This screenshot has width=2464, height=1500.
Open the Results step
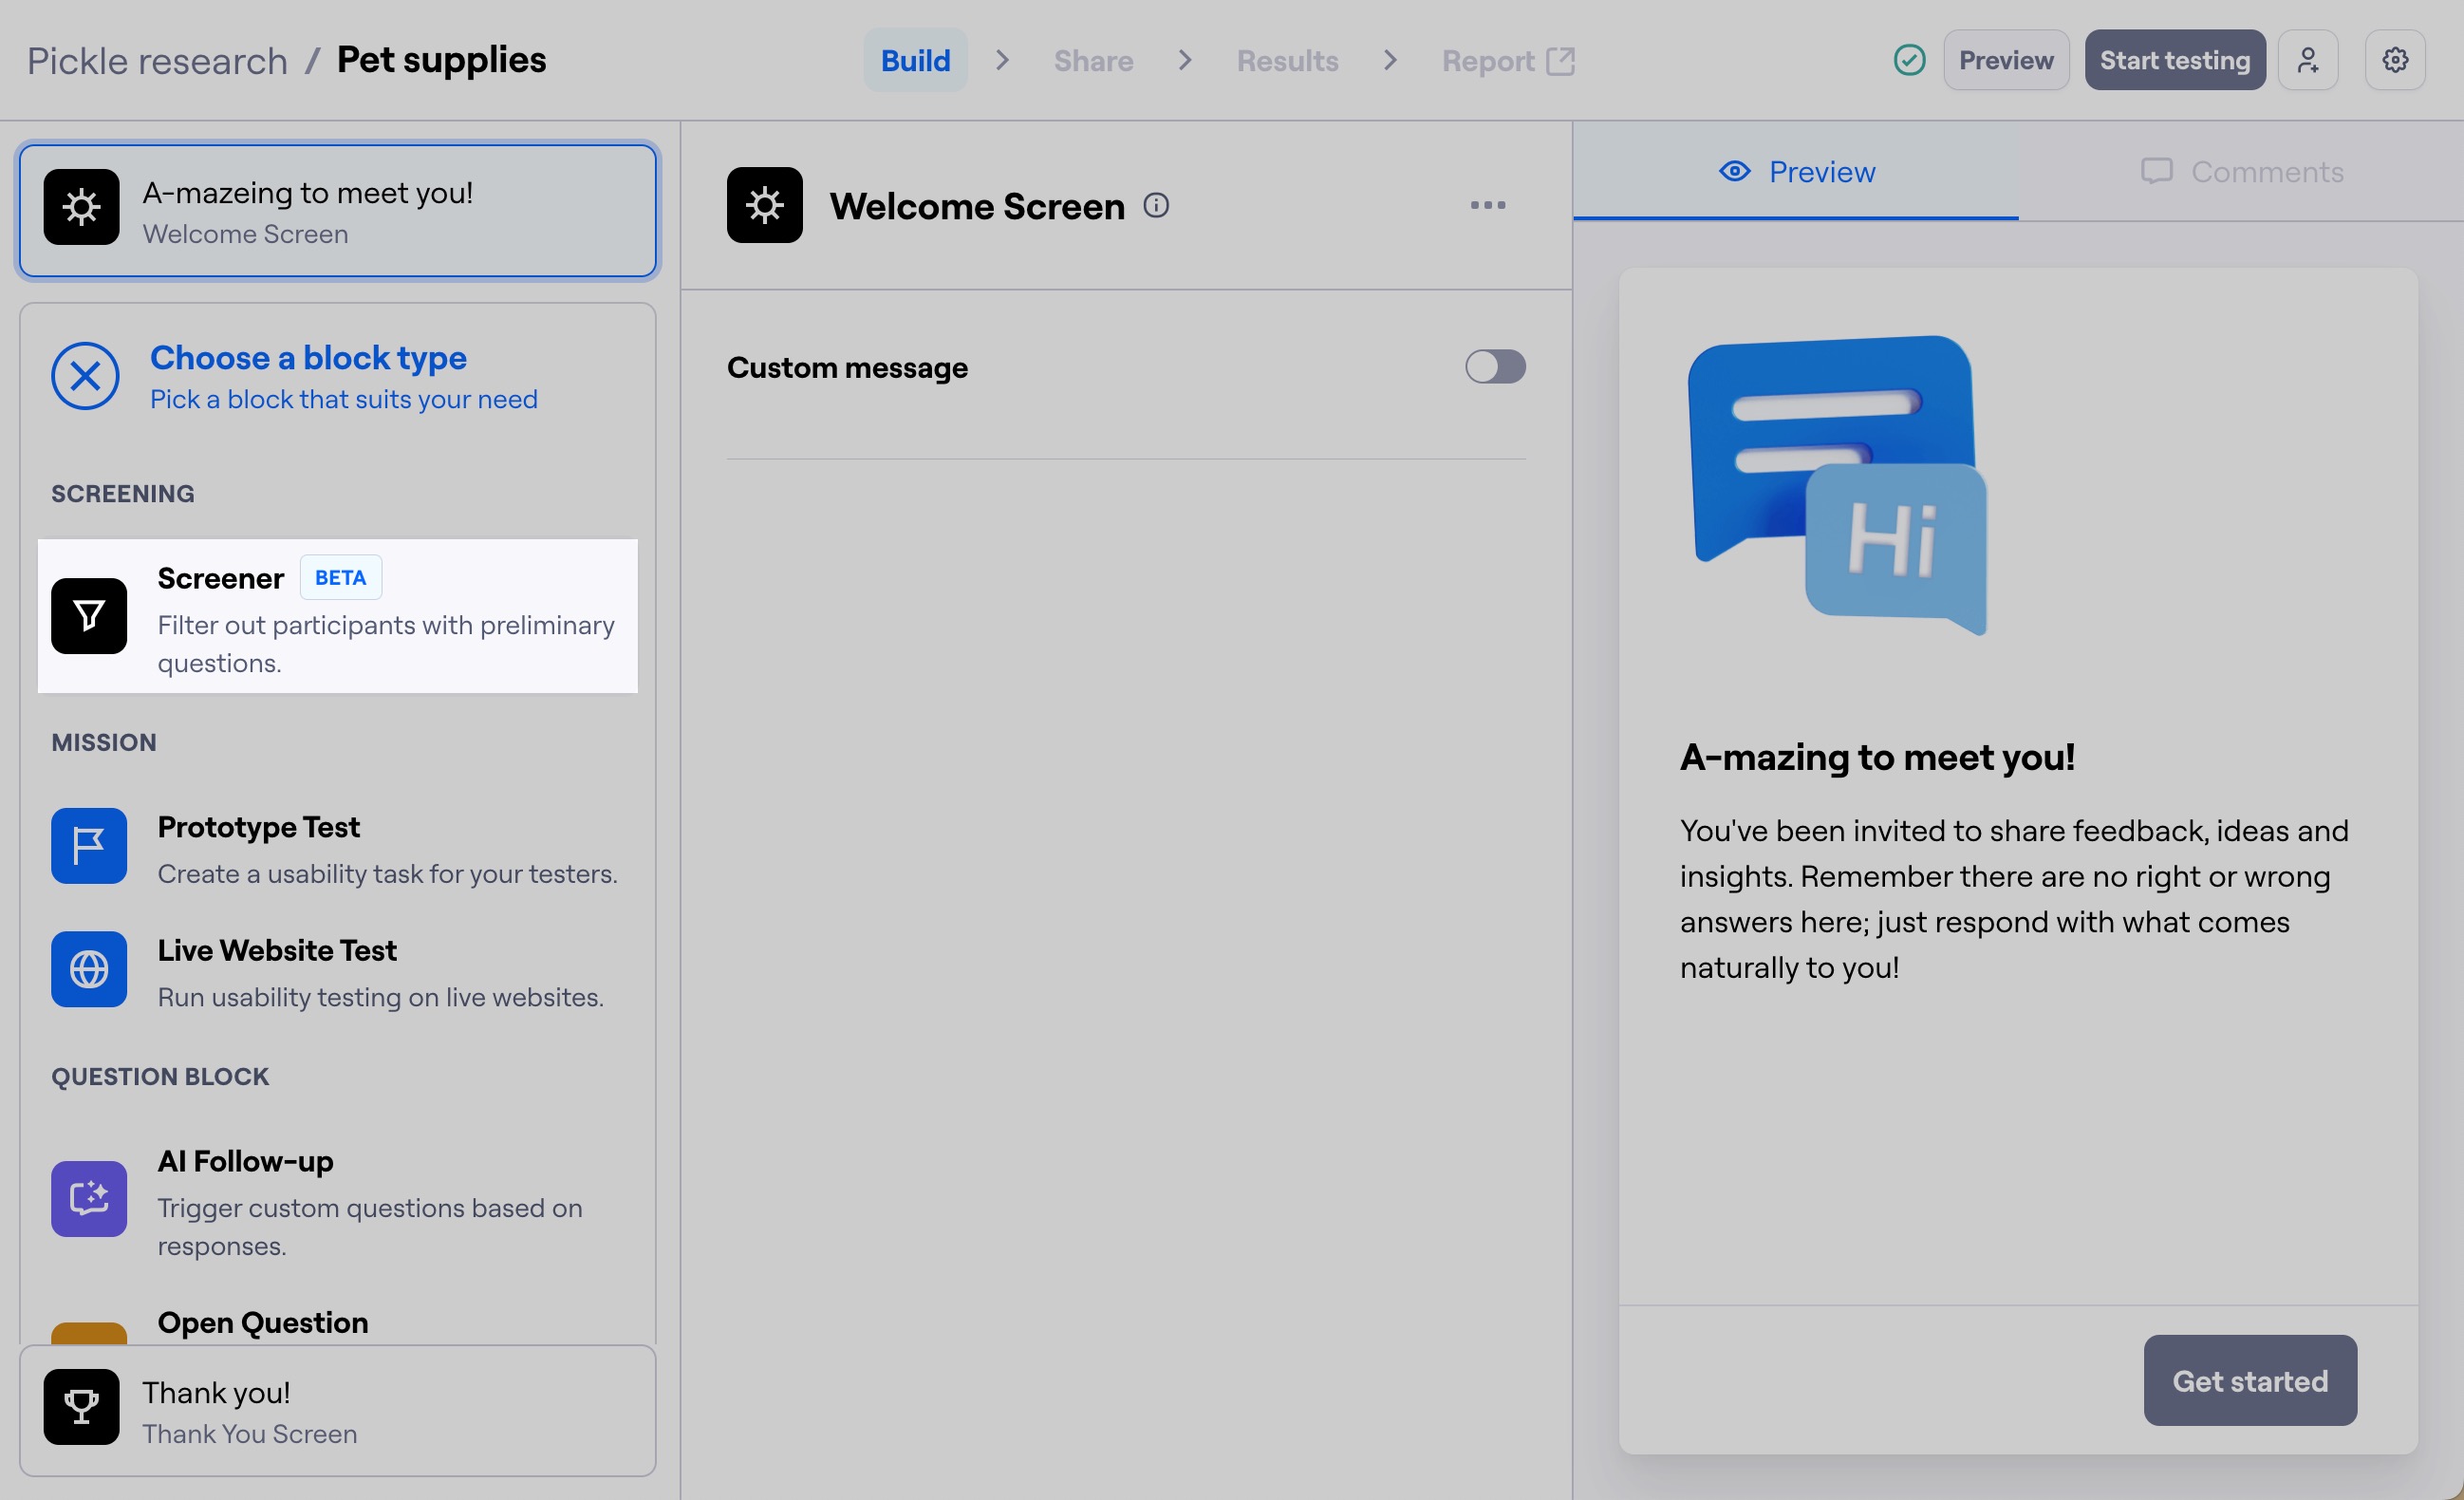click(x=1287, y=61)
